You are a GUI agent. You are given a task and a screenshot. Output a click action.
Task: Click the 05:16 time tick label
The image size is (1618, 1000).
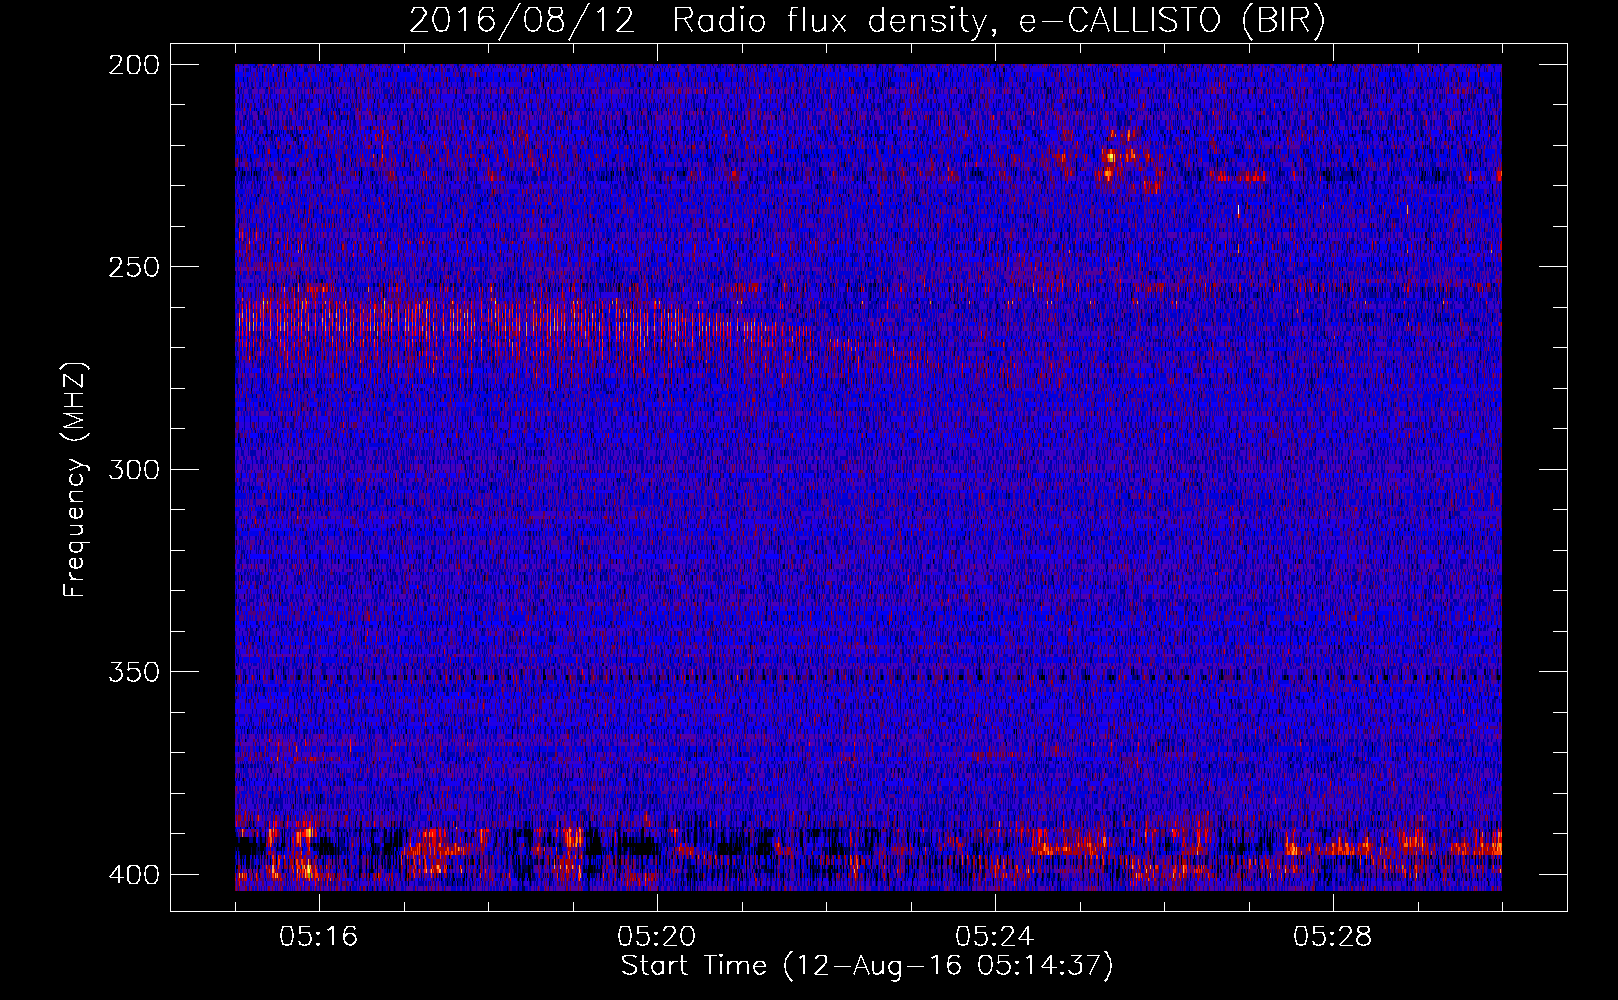click(x=319, y=937)
